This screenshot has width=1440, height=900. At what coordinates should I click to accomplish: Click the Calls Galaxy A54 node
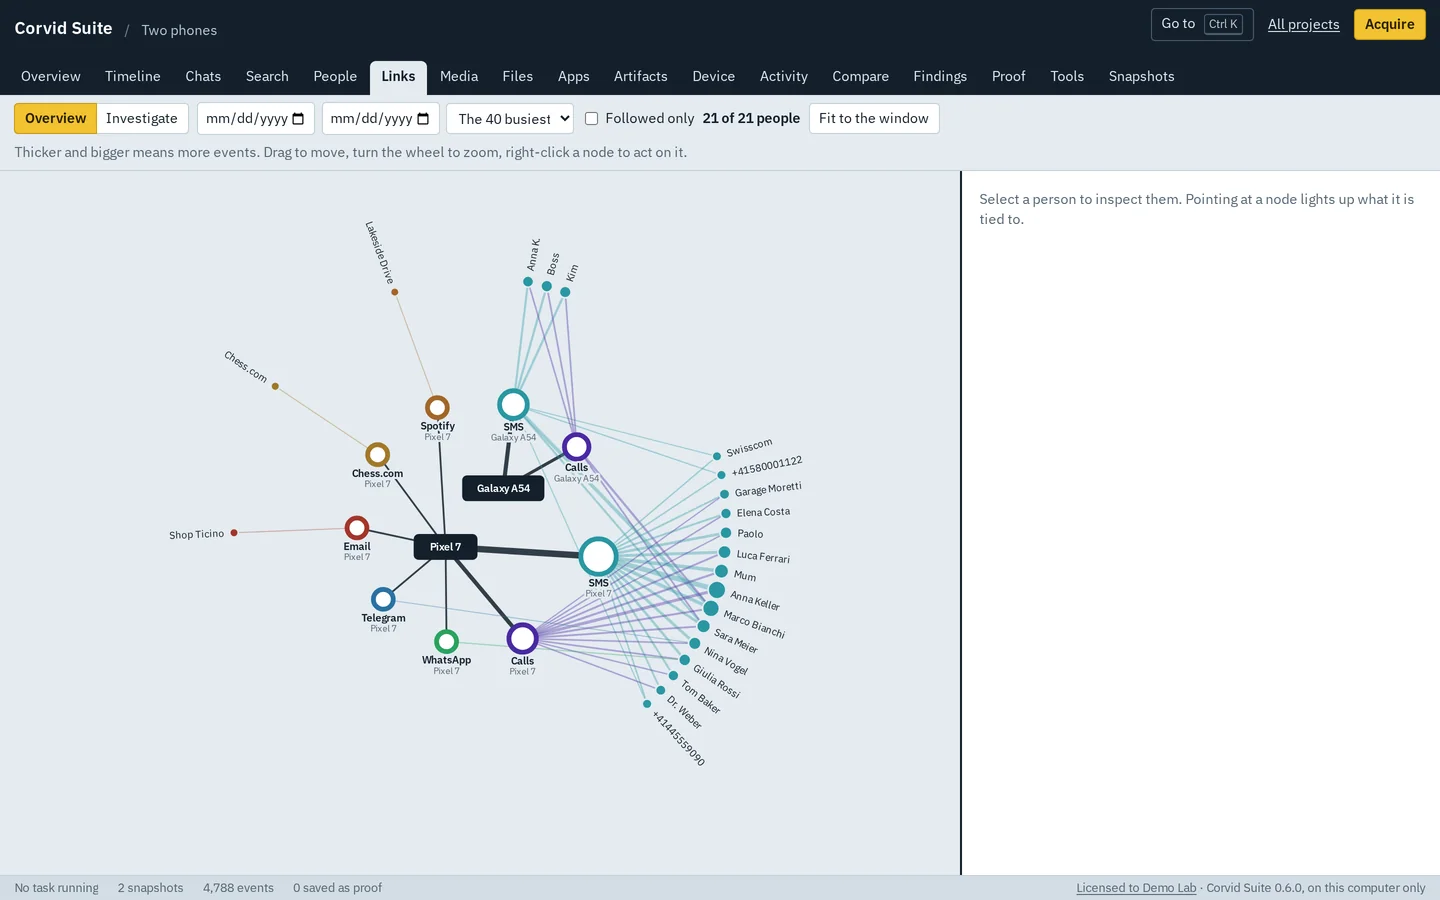[576, 446]
